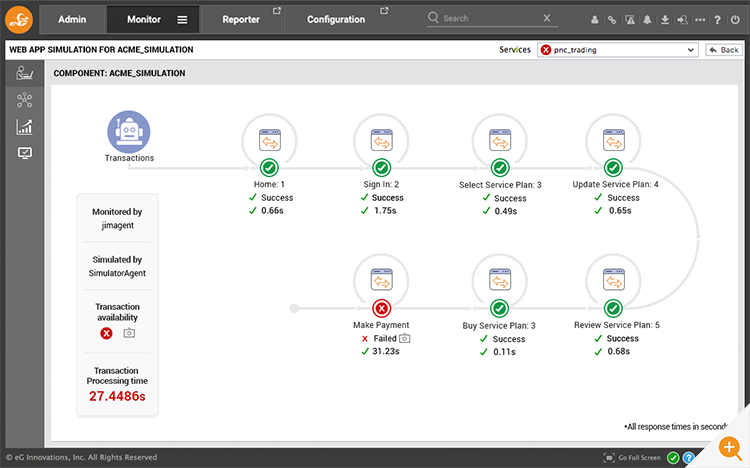Open the sidebar user-at-desk icon

[x=24, y=73]
